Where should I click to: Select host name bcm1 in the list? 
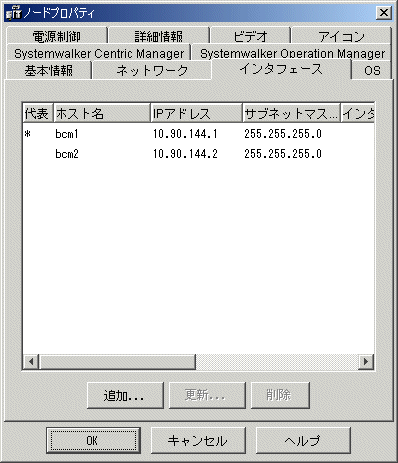tap(67, 134)
